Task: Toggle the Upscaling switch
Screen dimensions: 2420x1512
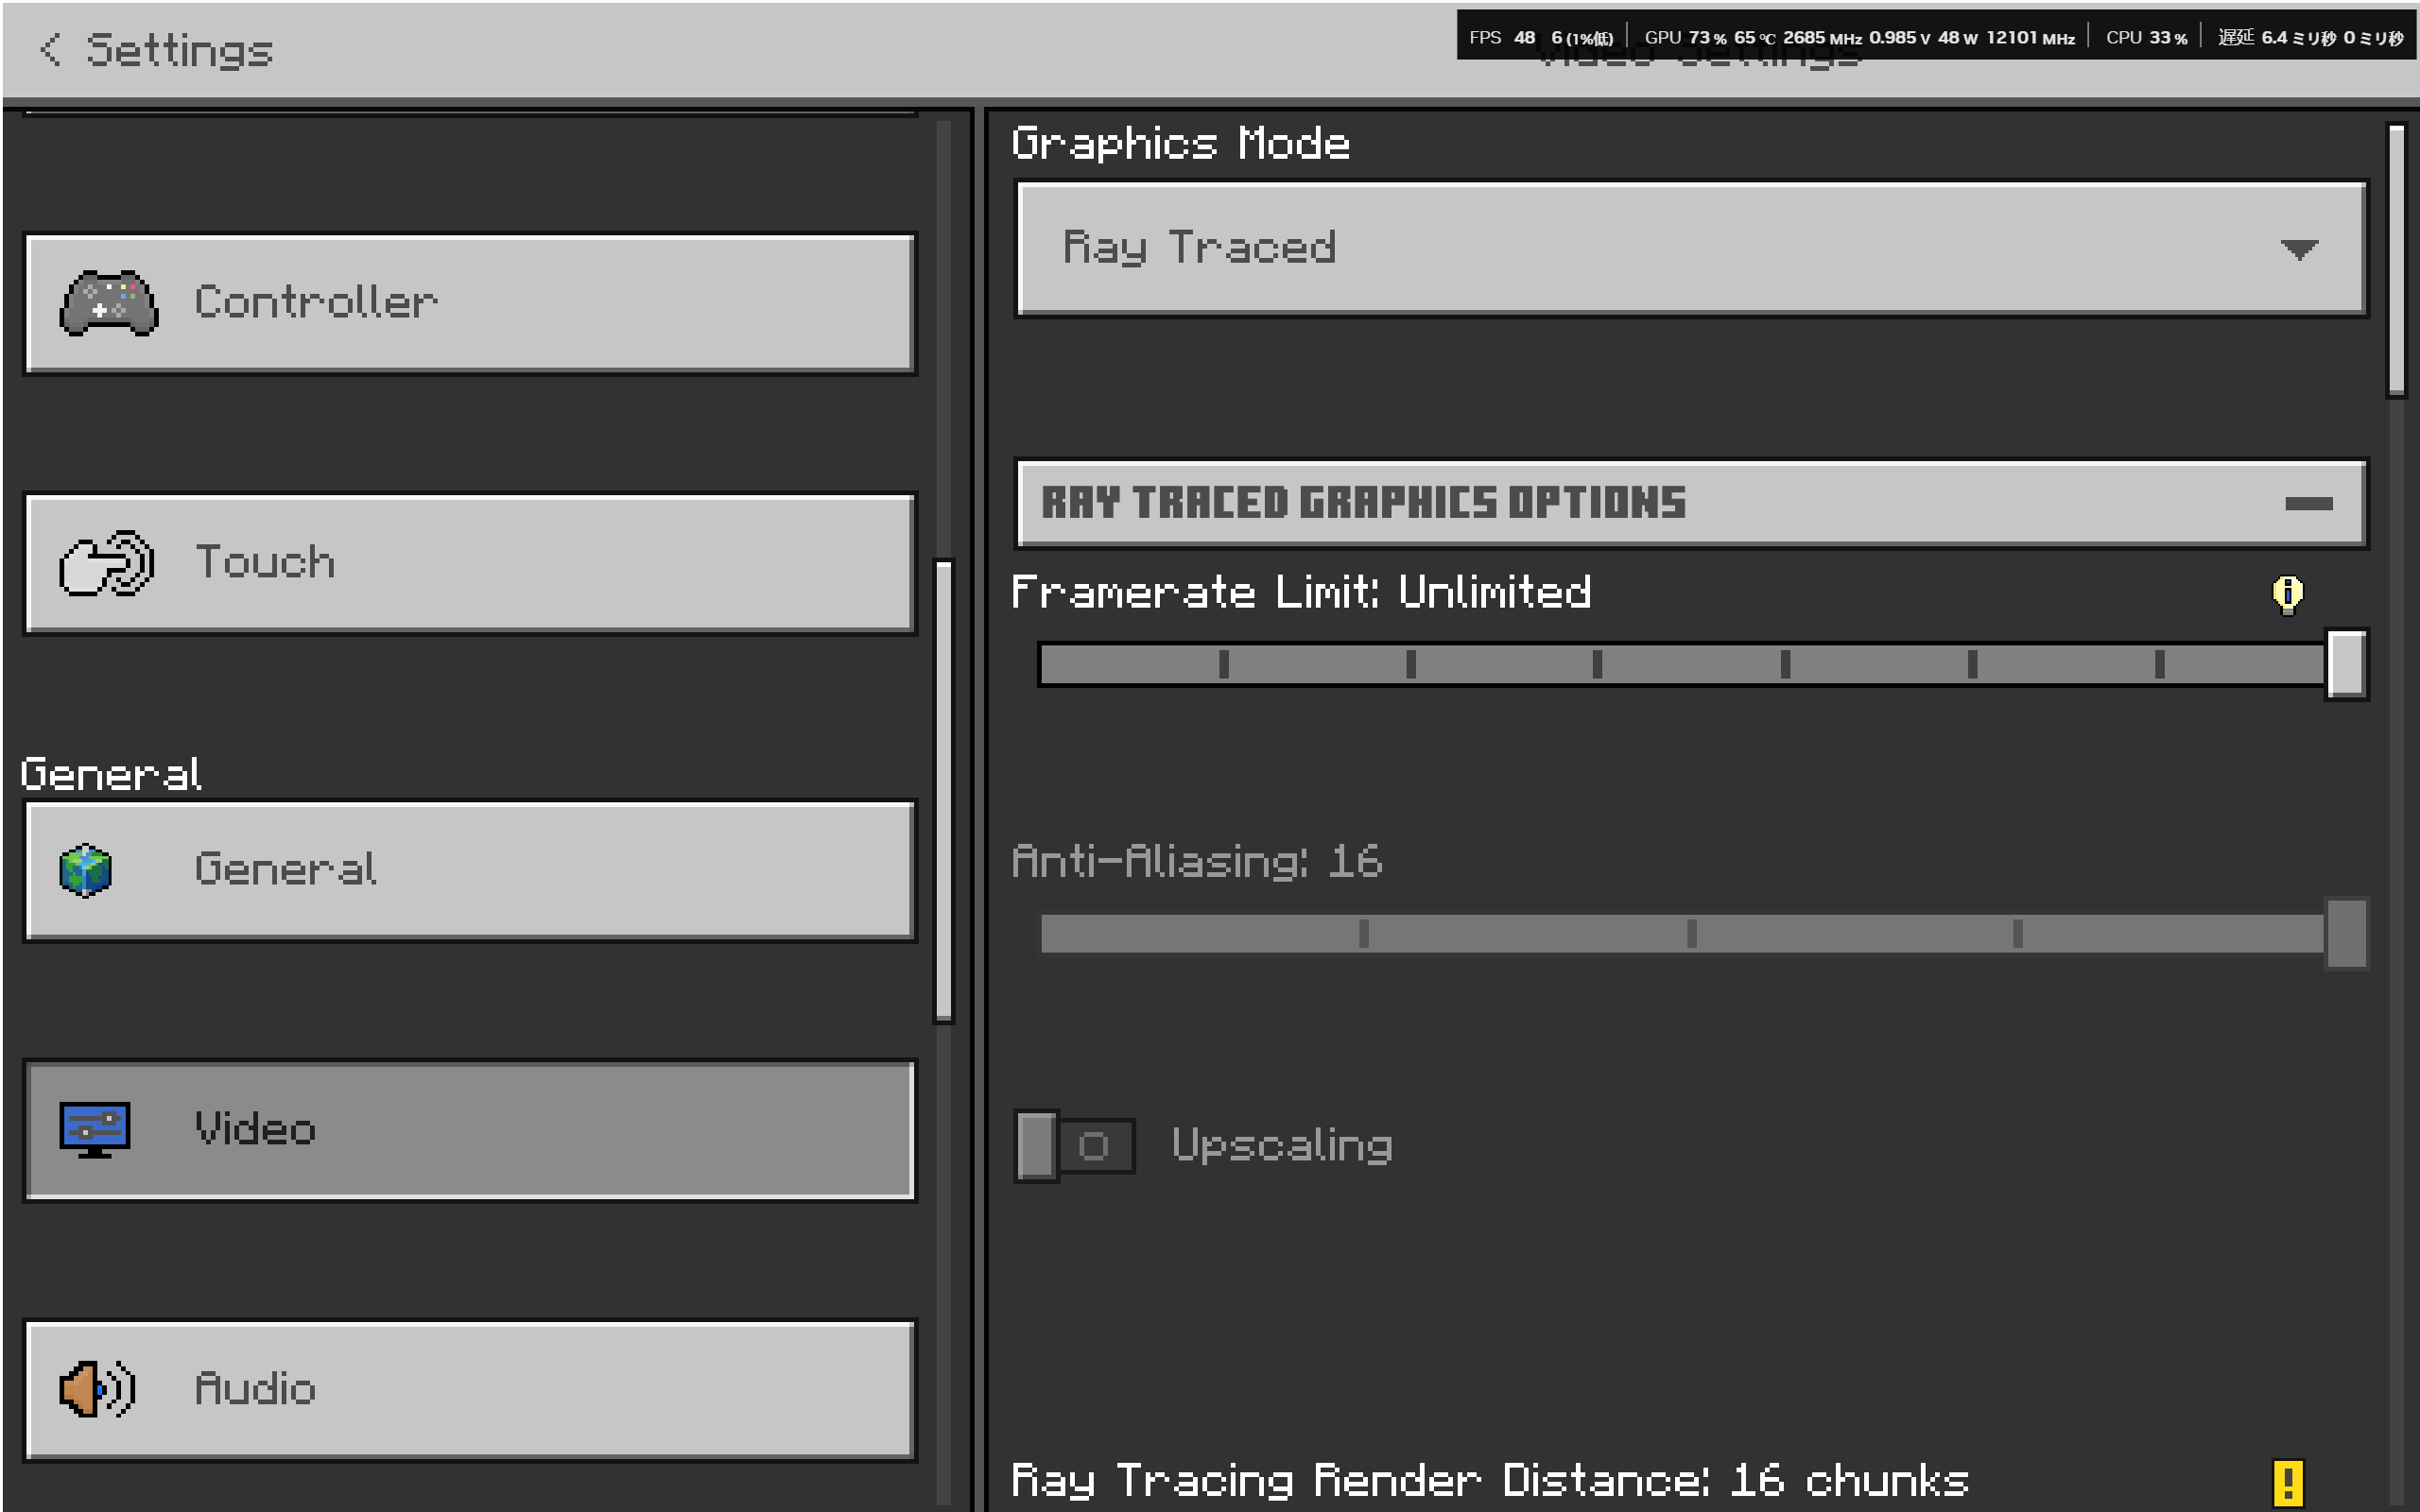Action: pos(1074,1145)
